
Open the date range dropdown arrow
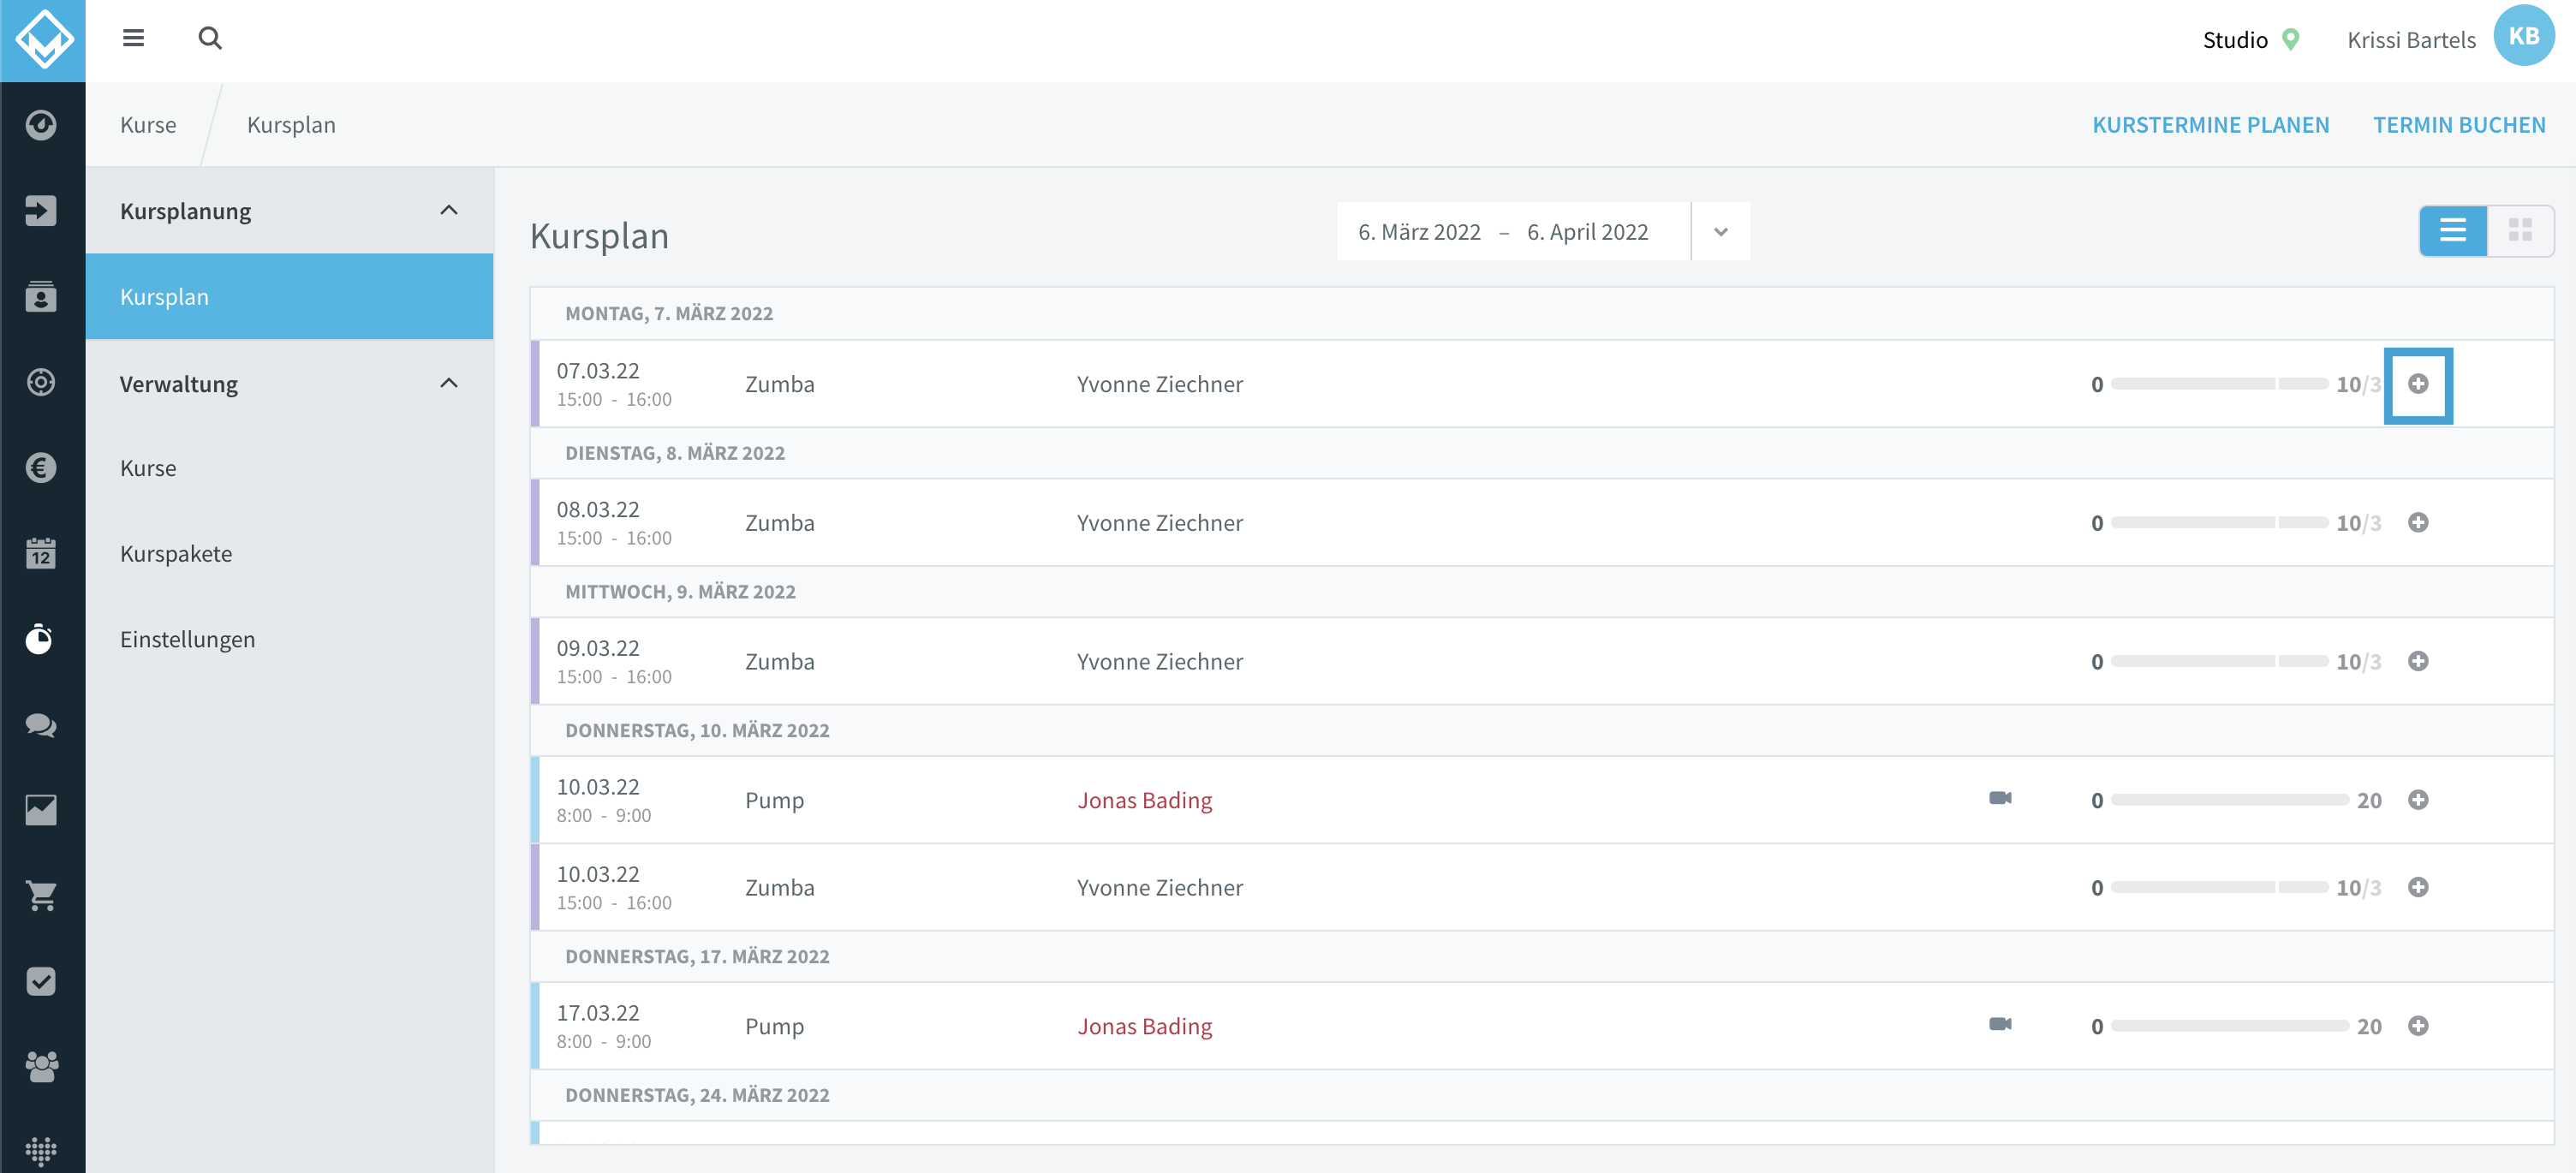tap(1720, 232)
